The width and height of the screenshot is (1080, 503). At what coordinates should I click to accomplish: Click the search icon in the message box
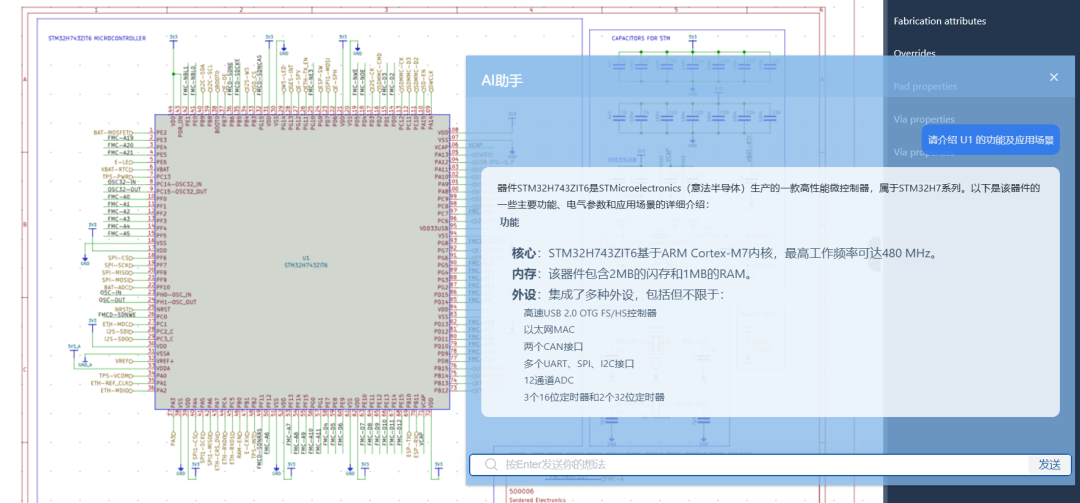pyautogui.click(x=490, y=464)
